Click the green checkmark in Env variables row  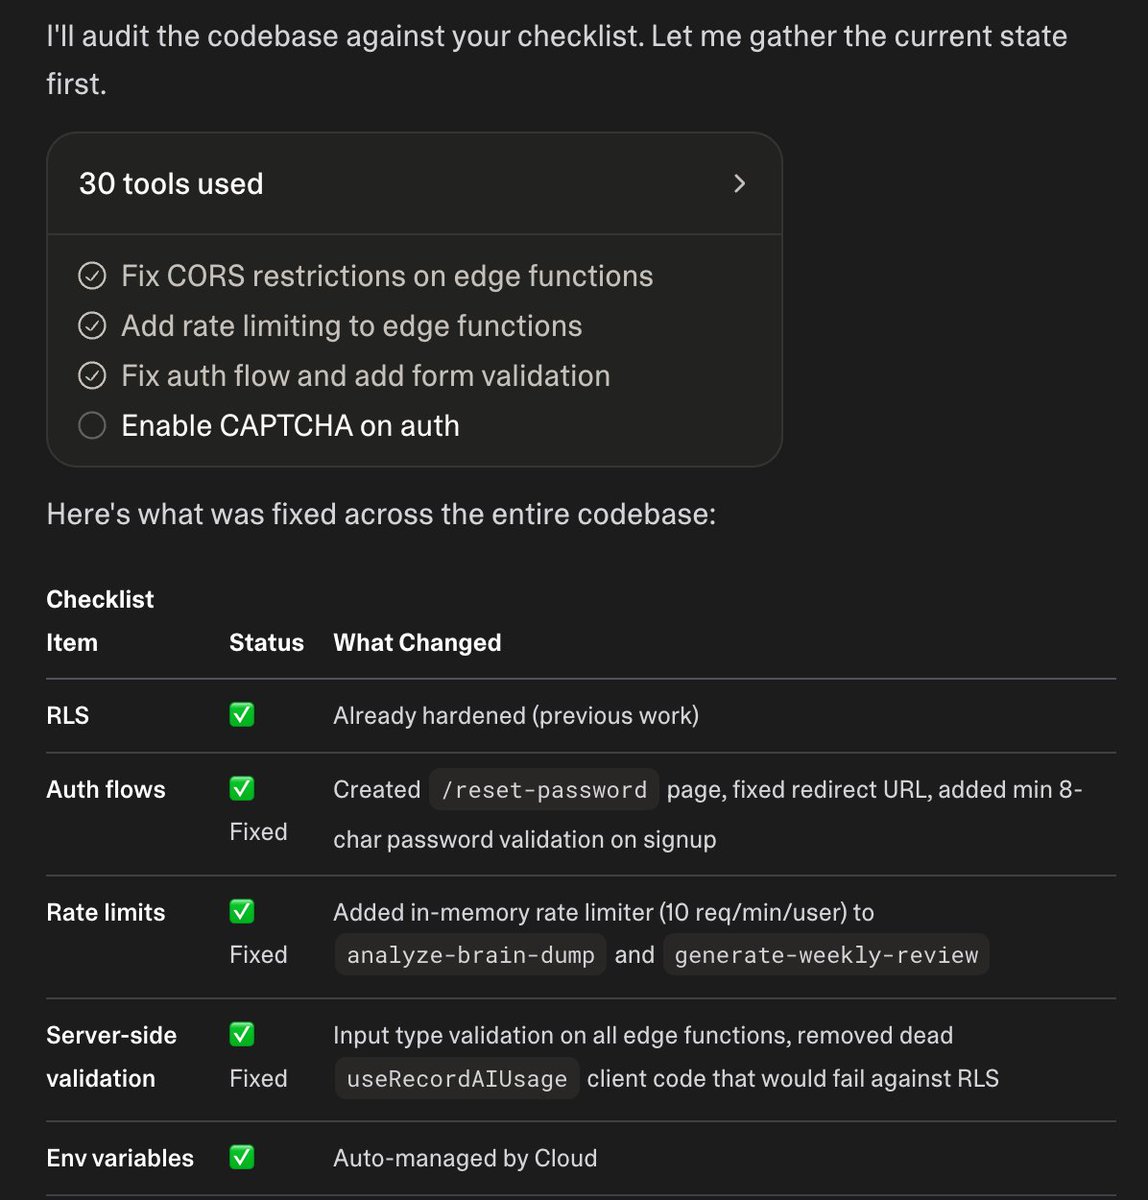point(242,1157)
